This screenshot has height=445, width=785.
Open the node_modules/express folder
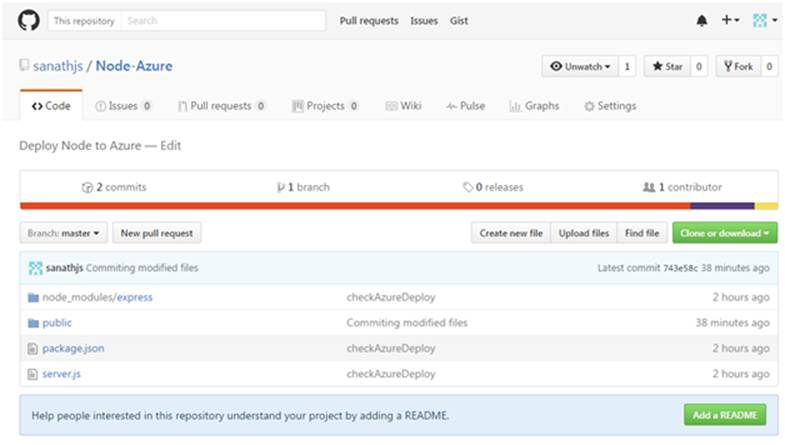pos(98,297)
